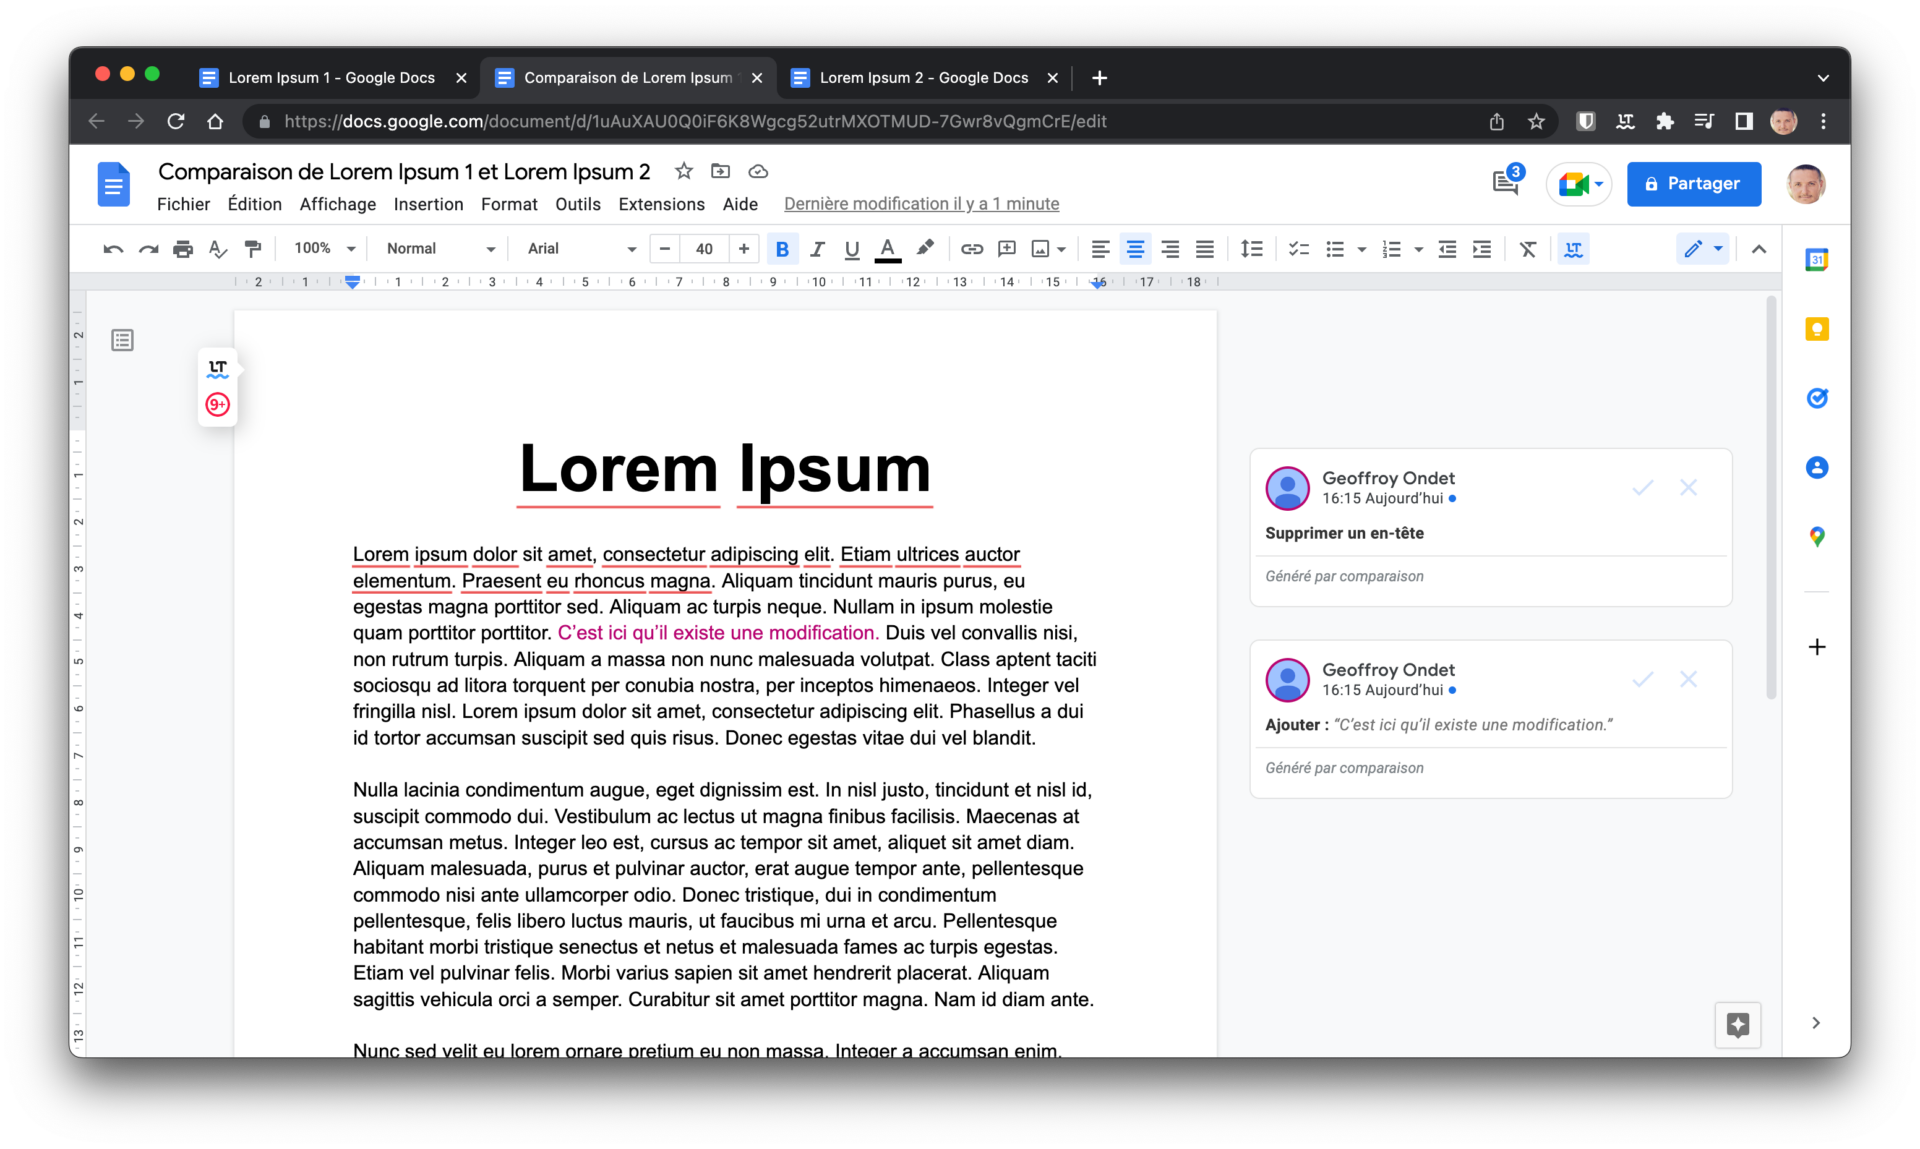
Task: Select the paint format tool
Action: [x=252, y=249]
